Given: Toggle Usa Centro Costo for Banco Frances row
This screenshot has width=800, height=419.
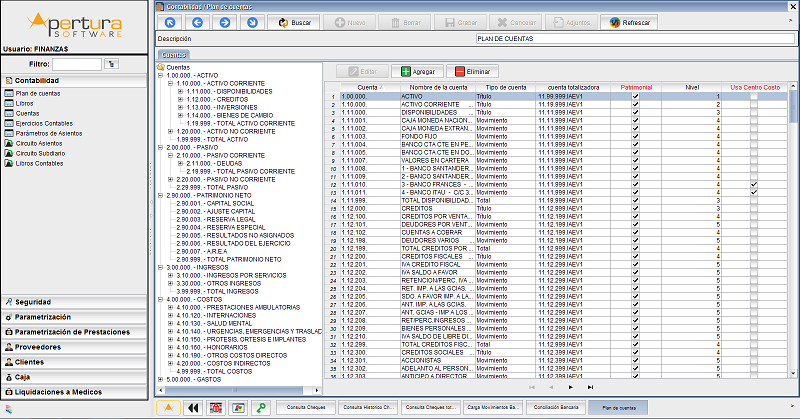Looking at the screenshot, I should click(x=754, y=184).
